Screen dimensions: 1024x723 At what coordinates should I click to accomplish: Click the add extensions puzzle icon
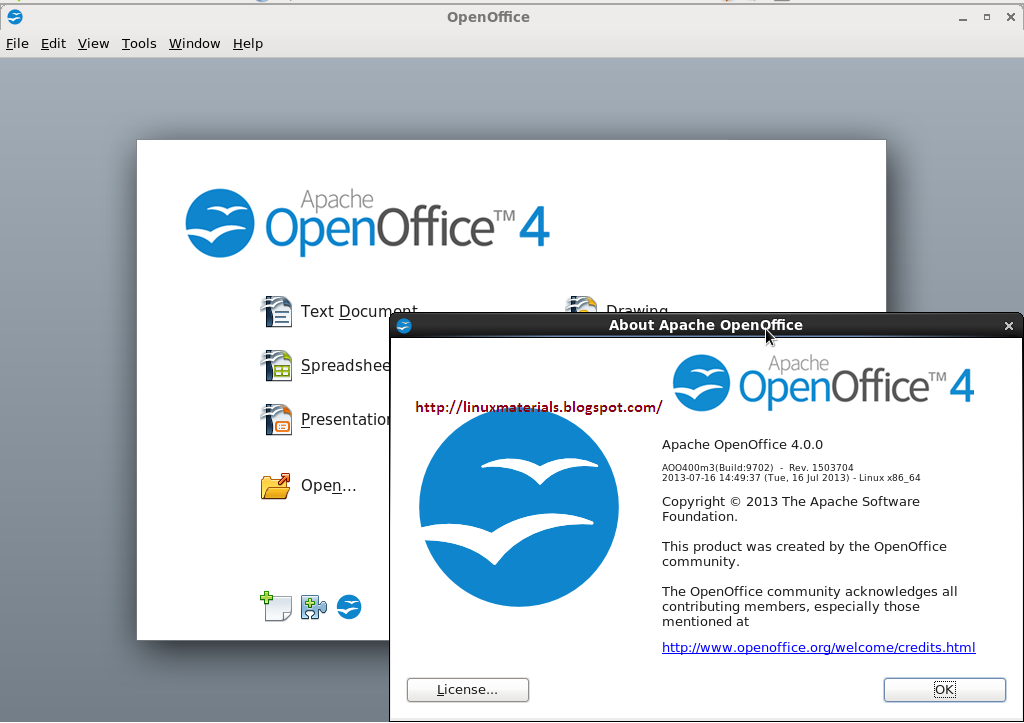(x=313, y=607)
